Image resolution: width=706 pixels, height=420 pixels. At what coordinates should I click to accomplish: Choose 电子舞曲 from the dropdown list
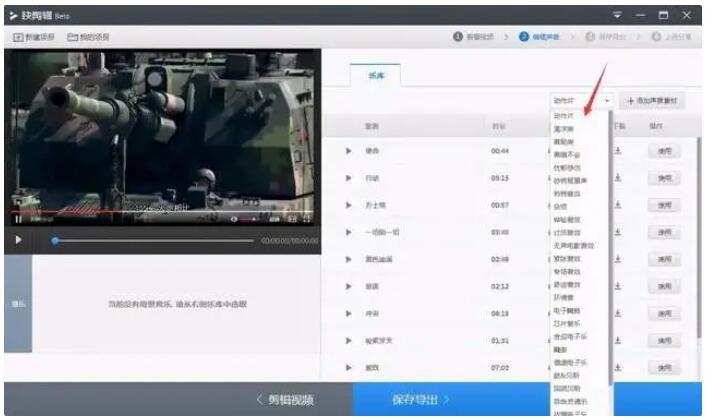(x=567, y=311)
